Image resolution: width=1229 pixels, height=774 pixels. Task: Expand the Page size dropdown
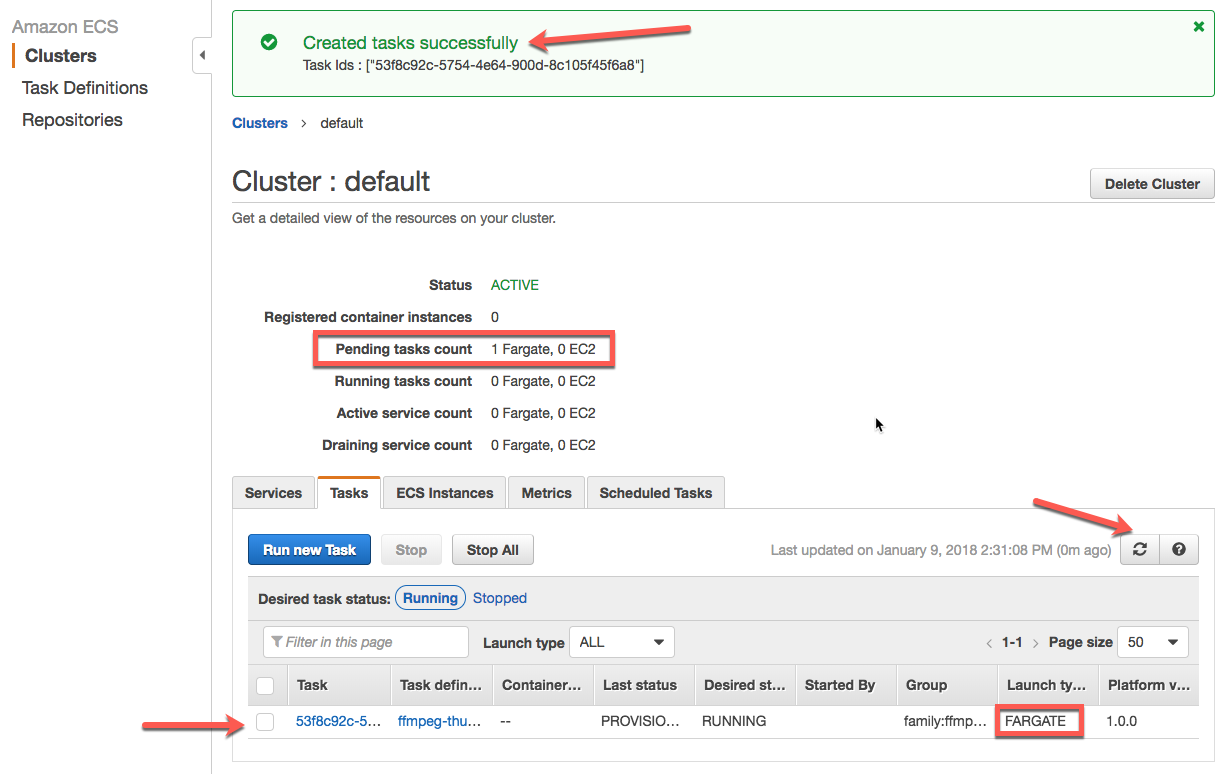[x=1153, y=642]
